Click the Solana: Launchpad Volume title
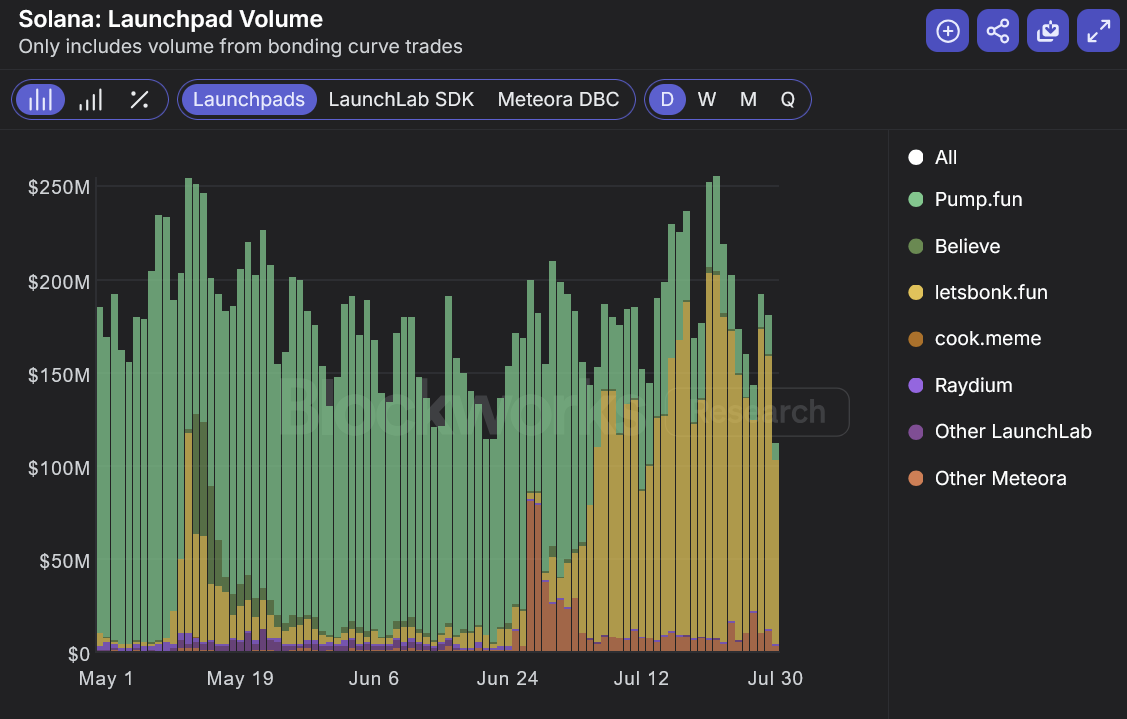Viewport: 1127px width, 719px height. [172, 18]
